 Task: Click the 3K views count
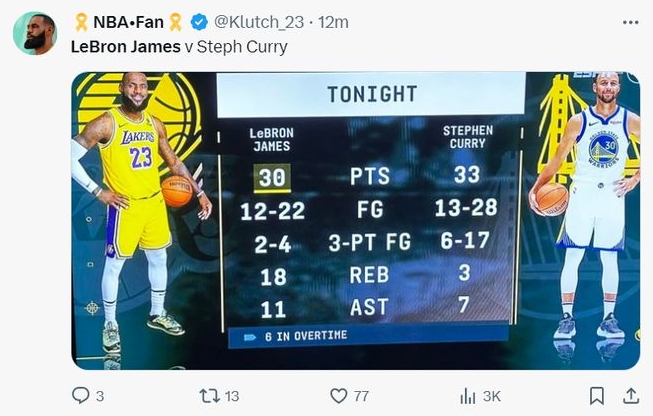(491, 396)
